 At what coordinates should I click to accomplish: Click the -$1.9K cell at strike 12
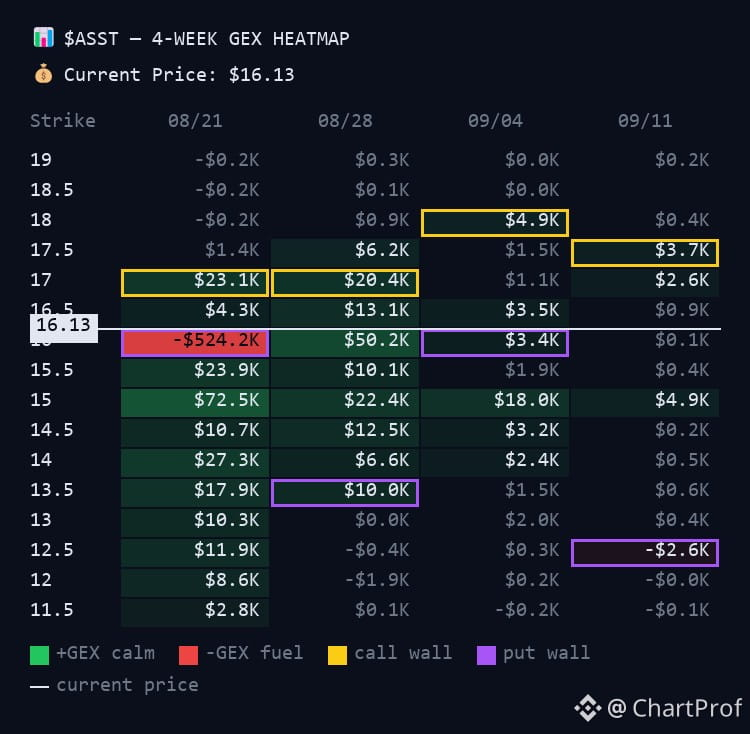[377, 580]
